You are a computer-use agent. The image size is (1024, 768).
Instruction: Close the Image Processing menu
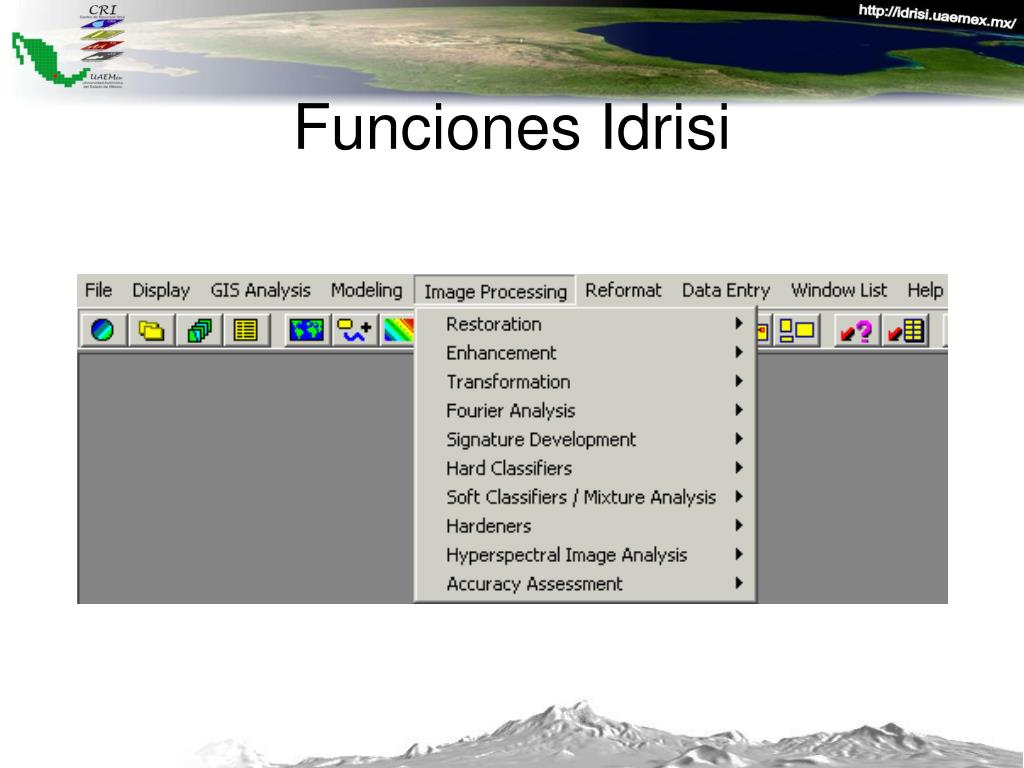495,291
